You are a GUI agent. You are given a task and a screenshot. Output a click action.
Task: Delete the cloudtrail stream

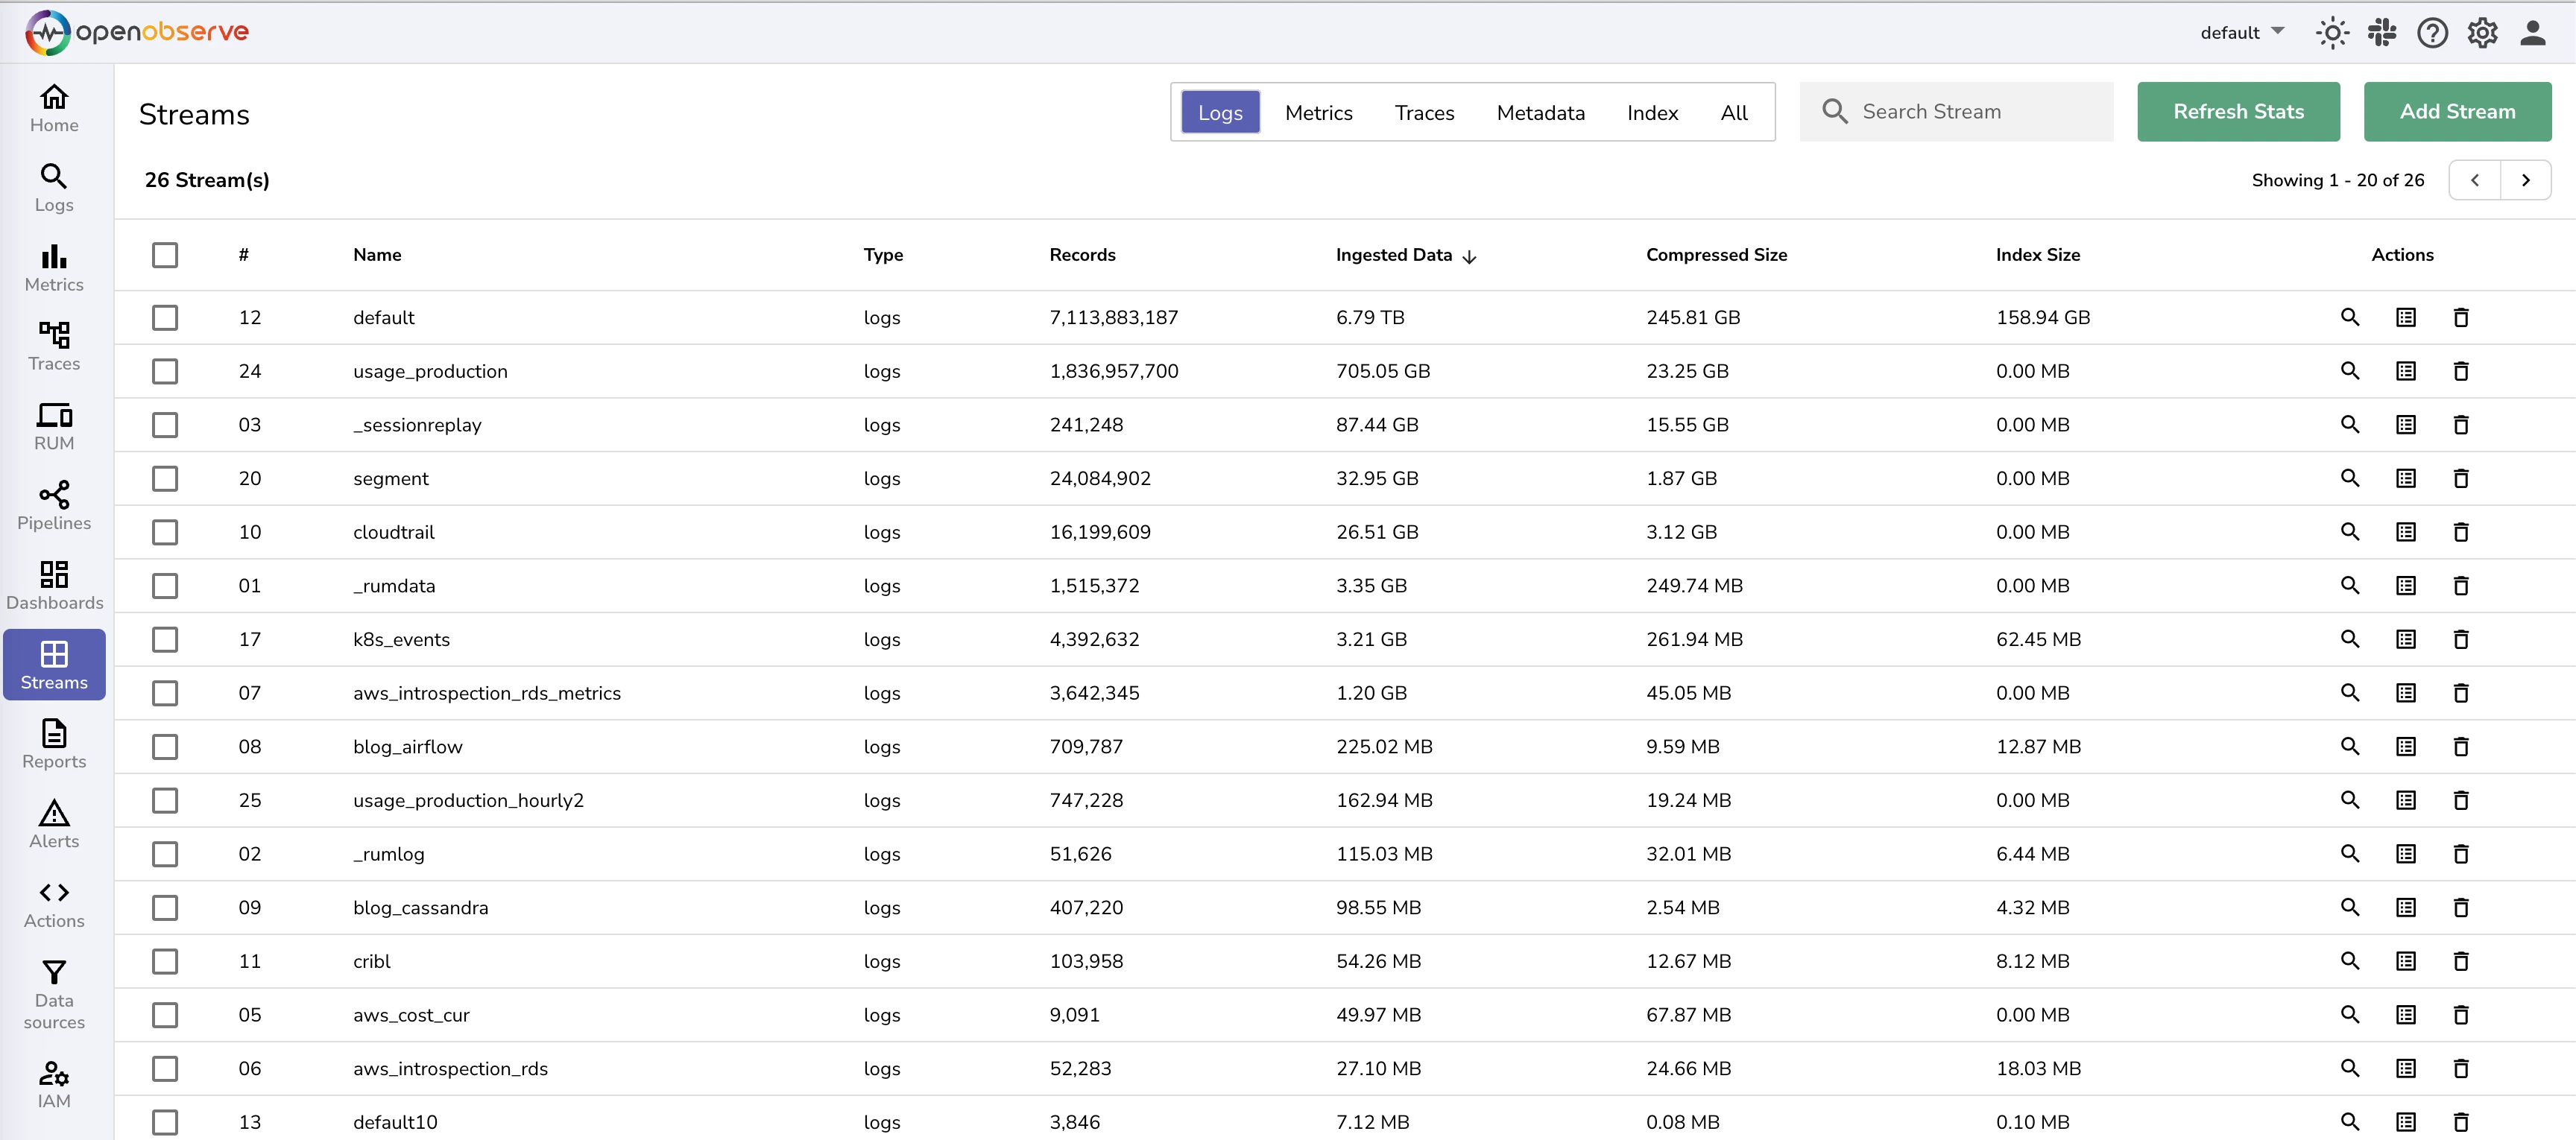[2460, 532]
